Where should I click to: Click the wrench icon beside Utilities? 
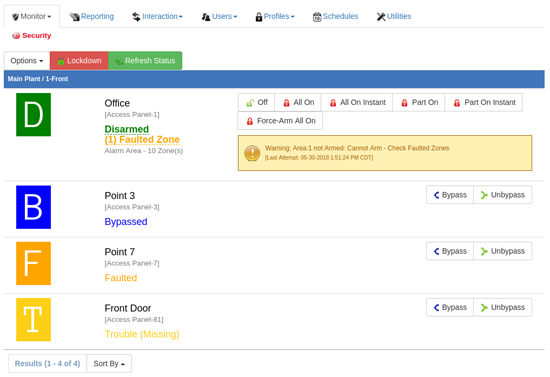coord(381,17)
